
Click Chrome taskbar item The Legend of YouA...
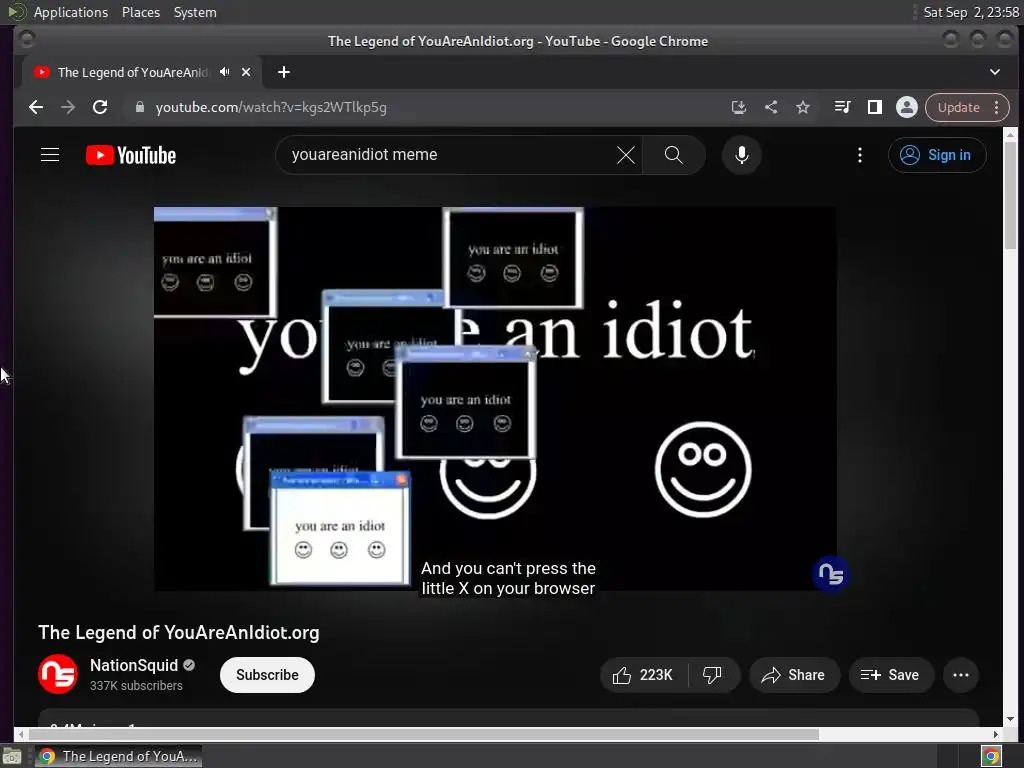(x=118, y=756)
